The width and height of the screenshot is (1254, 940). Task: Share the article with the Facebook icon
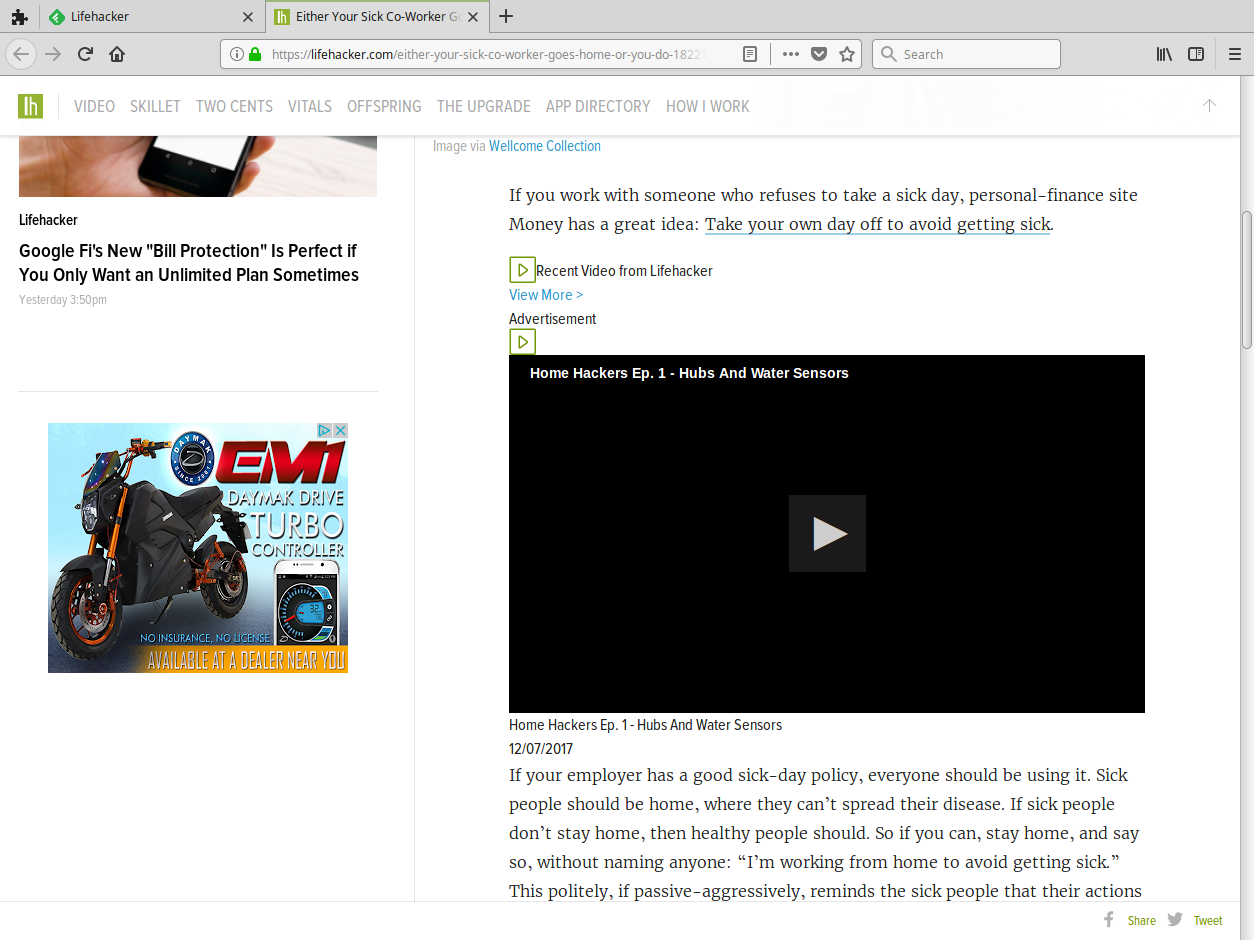tap(1108, 919)
